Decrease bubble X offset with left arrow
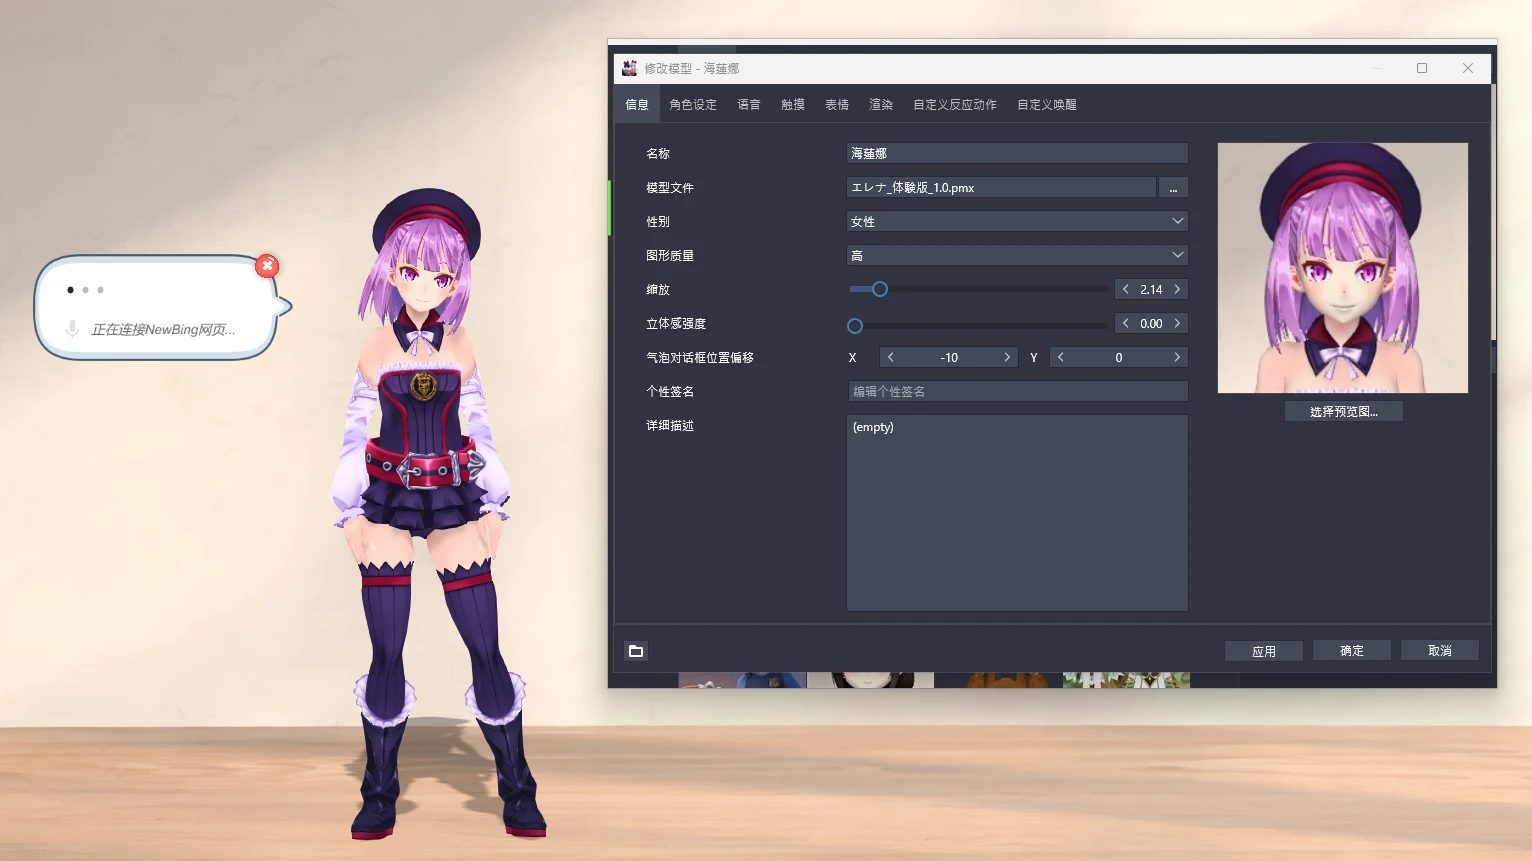The width and height of the screenshot is (1532, 861). click(891, 358)
